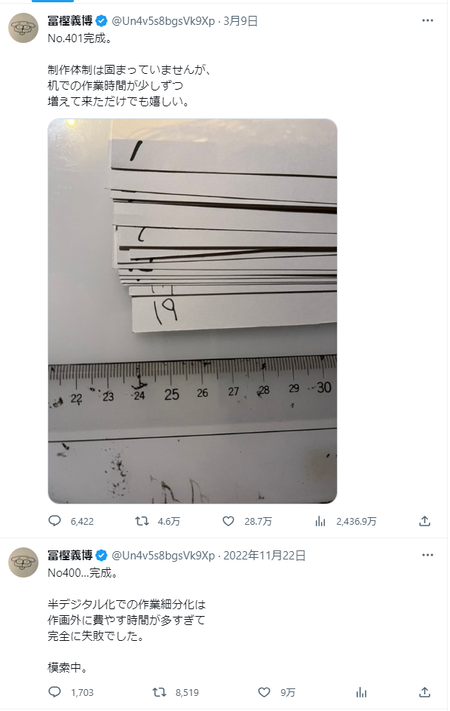Open the manuscript pages photo
This screenshot has width=450, height=711.
[x=192, y=311]
